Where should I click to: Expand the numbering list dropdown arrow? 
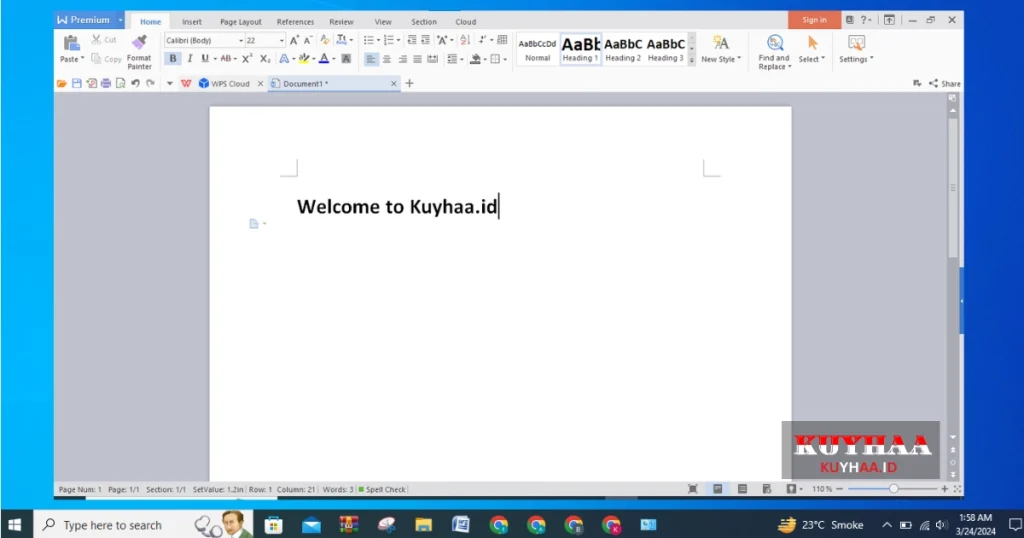pyautogui.click(x=398, y=40)
